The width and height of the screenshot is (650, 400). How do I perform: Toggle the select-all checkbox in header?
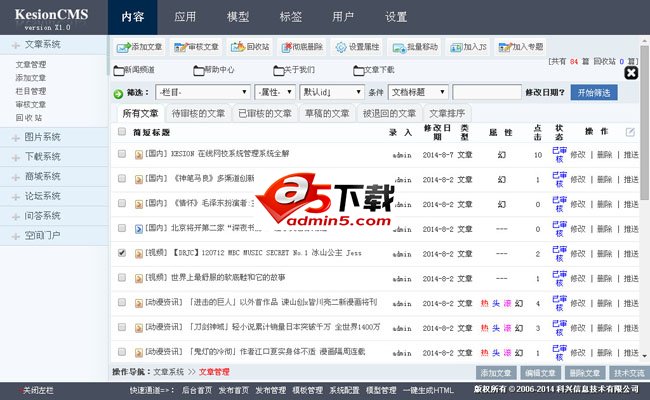tap(121, 132)
